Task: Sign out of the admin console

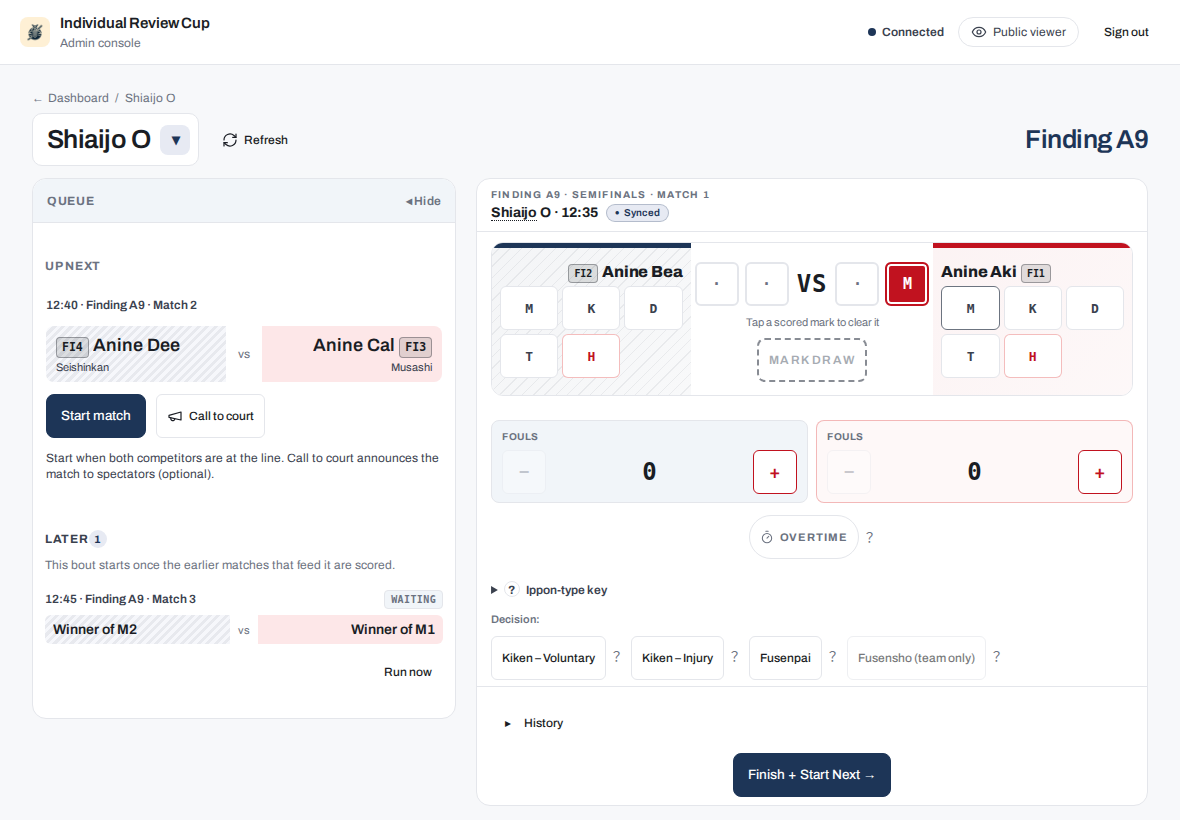Action: [x=1126, y=32]
